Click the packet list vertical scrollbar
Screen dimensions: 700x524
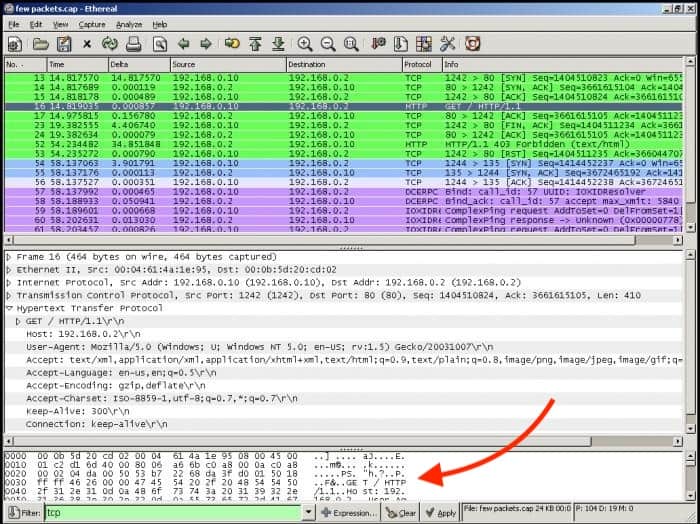point(690,145)
